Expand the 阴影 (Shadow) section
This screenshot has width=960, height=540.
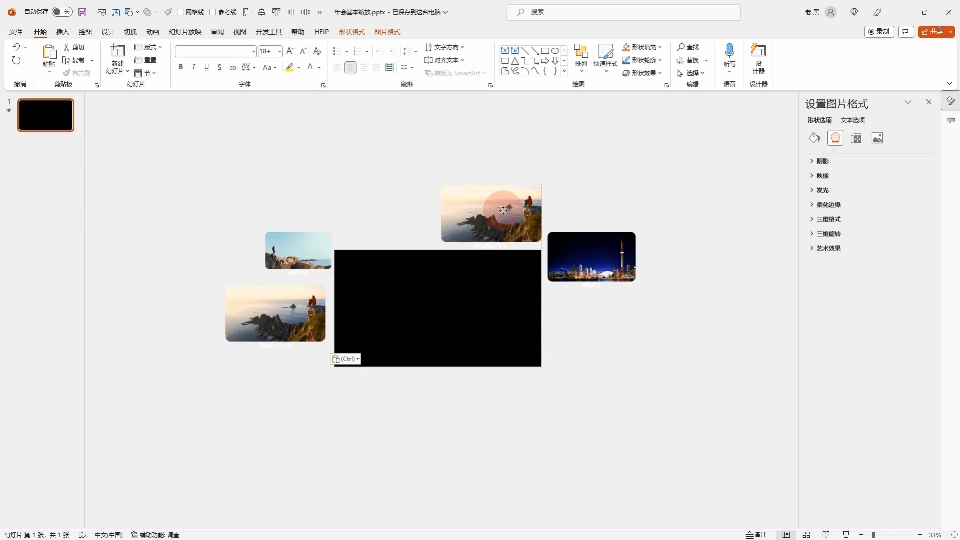click(819, 161)
